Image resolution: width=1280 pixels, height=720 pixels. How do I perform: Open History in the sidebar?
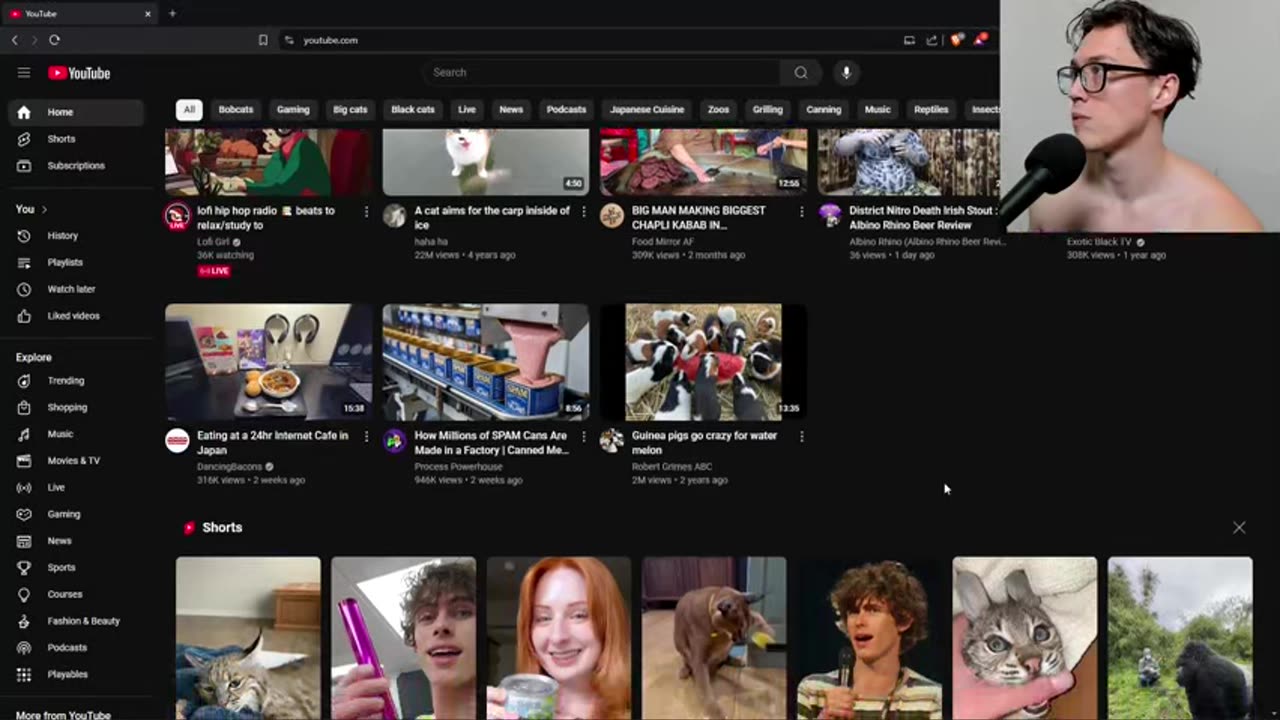click(76, 236)
